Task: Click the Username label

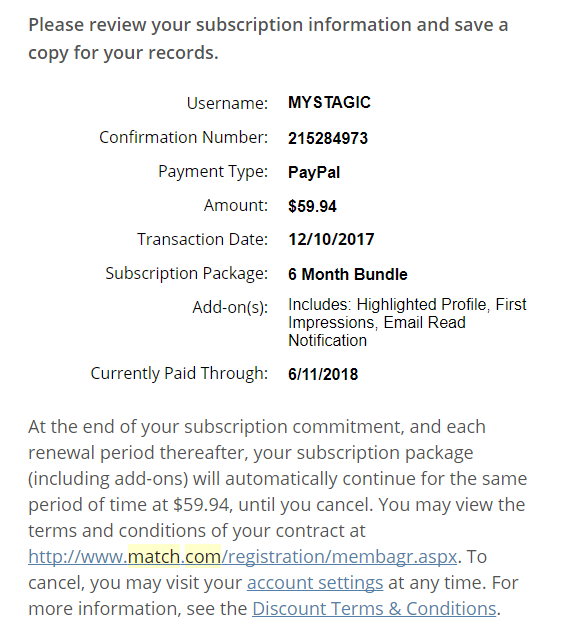Action: (x=227, y=103)
